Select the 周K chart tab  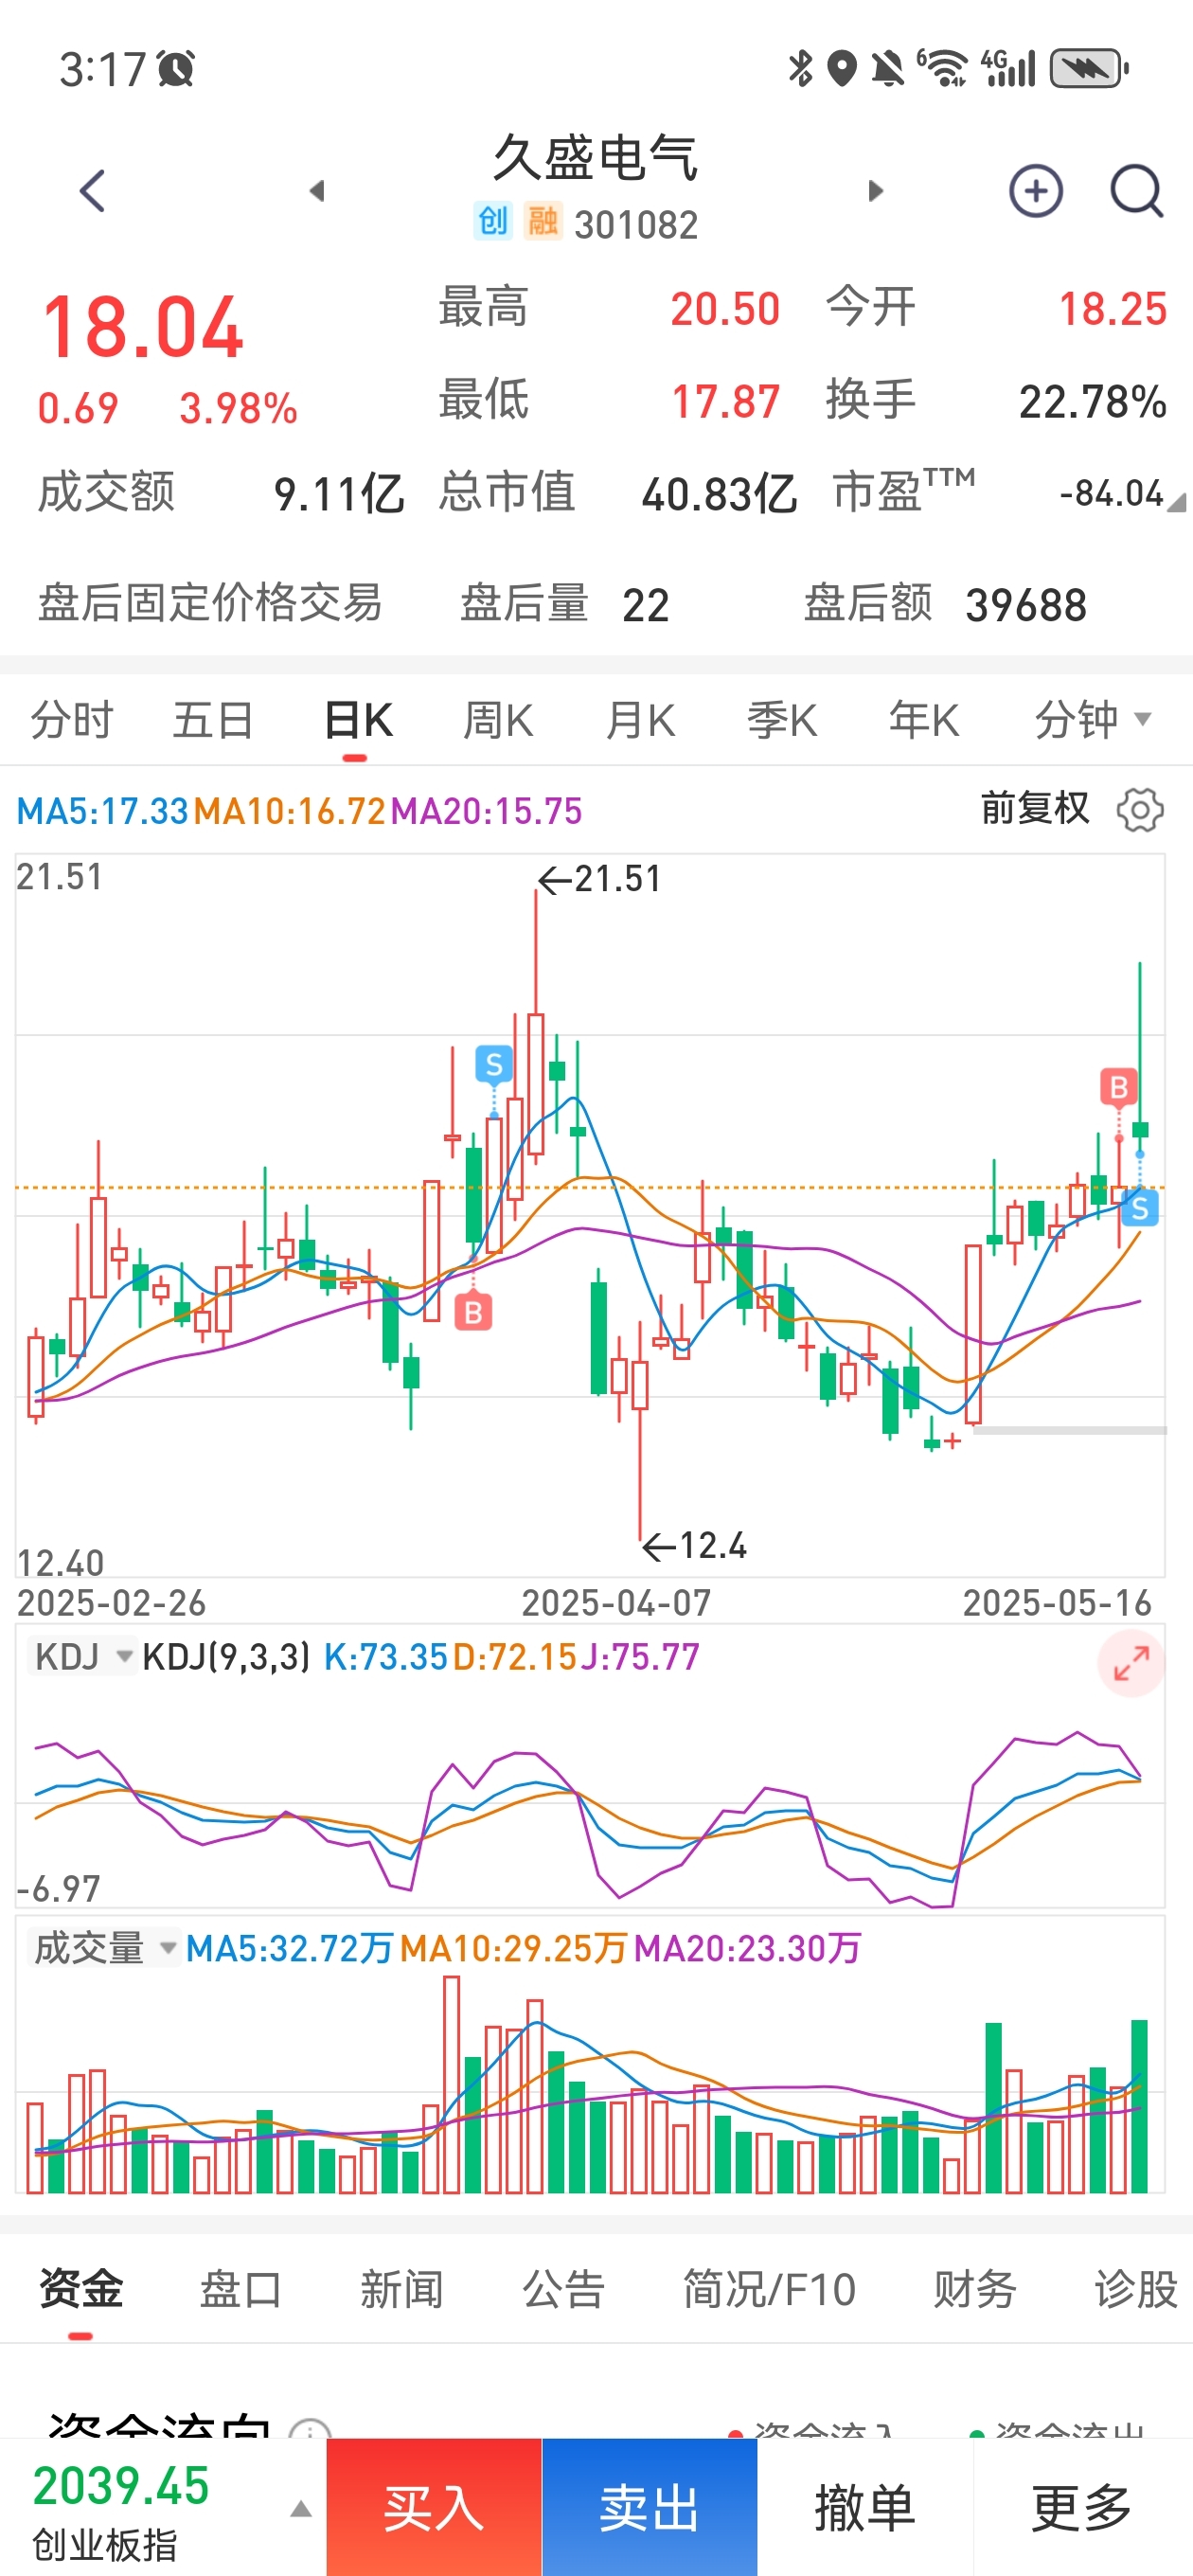(x=498, y=720)
